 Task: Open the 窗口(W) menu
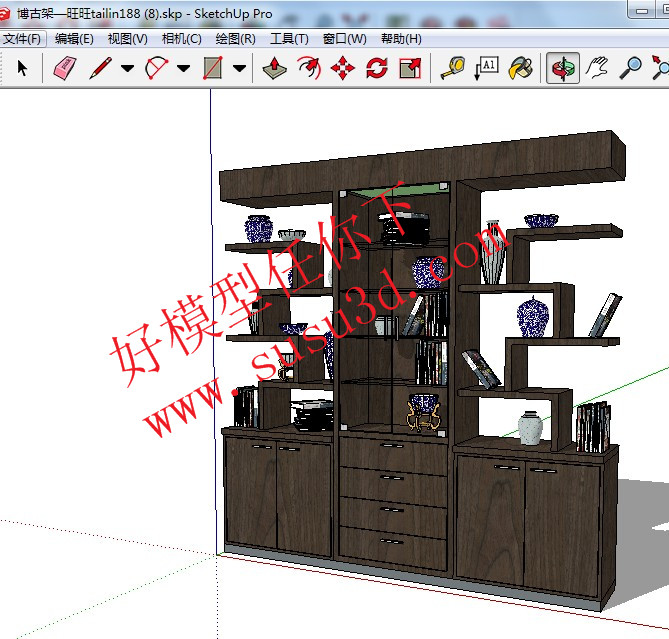click(345, 39)
